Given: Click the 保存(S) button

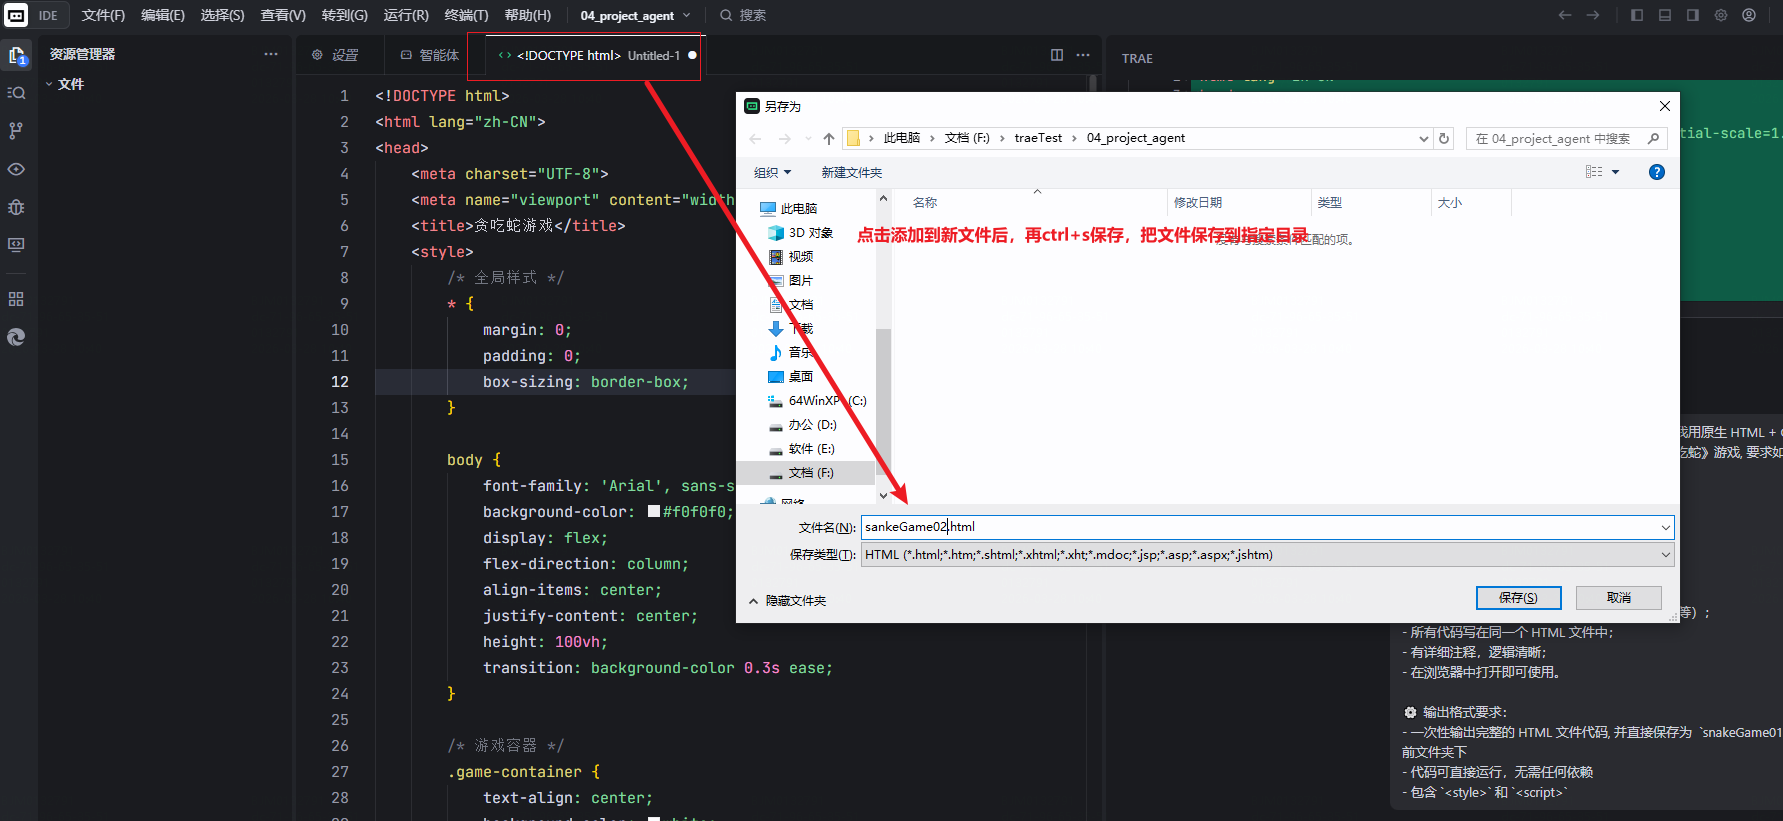Looking at the screenshot, I should coord(1518,597).
